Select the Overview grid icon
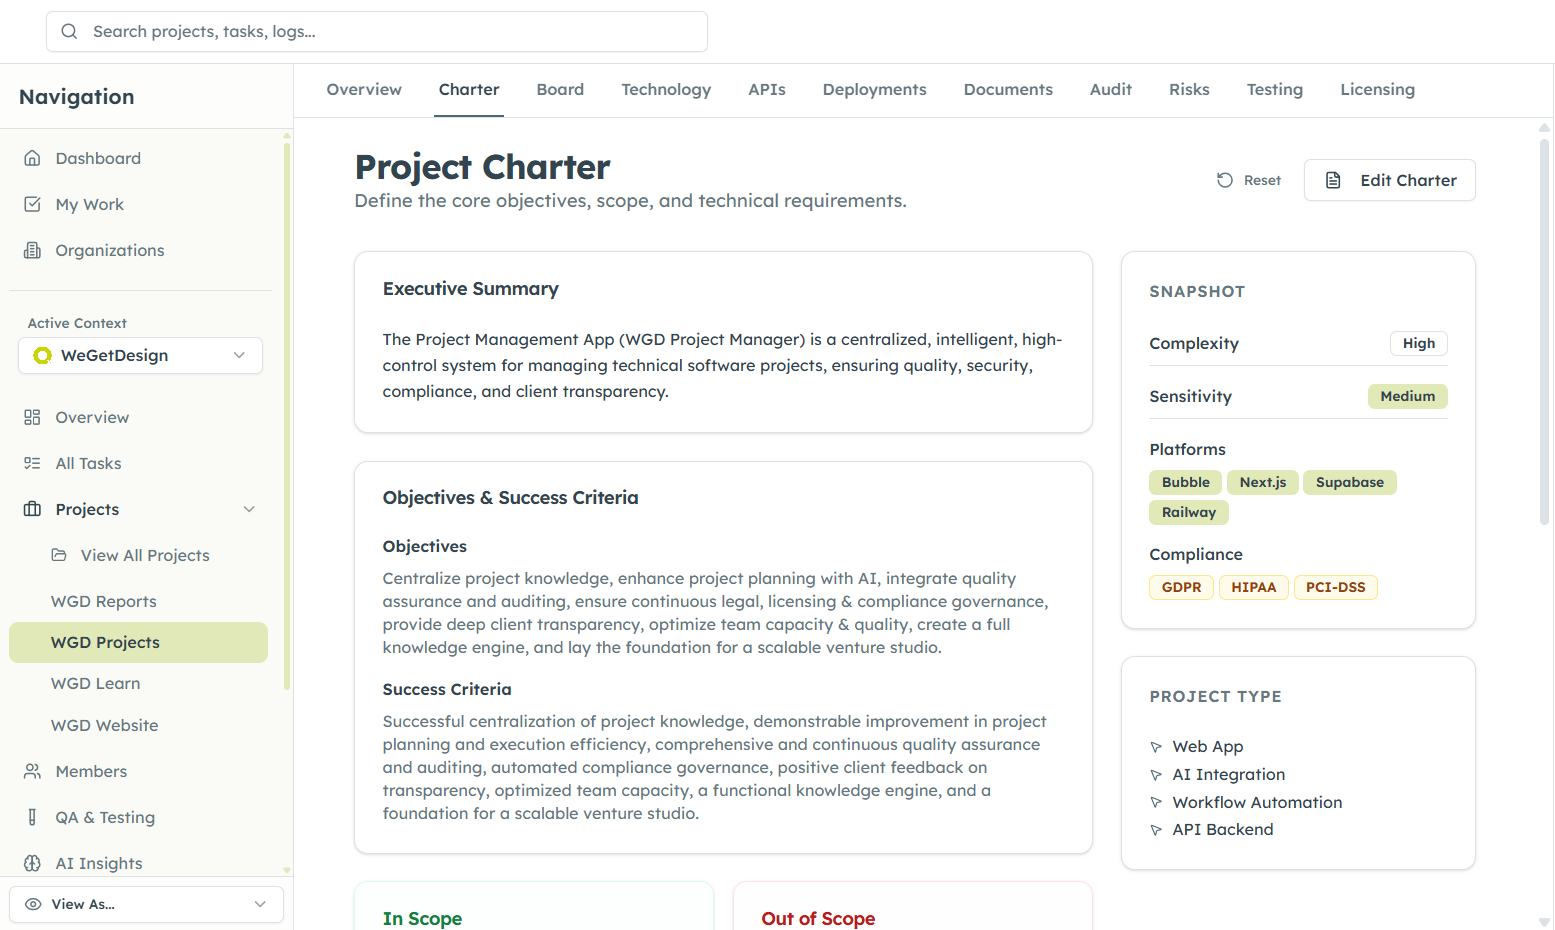Viewport: 1555px width, 930px height. 31,417
